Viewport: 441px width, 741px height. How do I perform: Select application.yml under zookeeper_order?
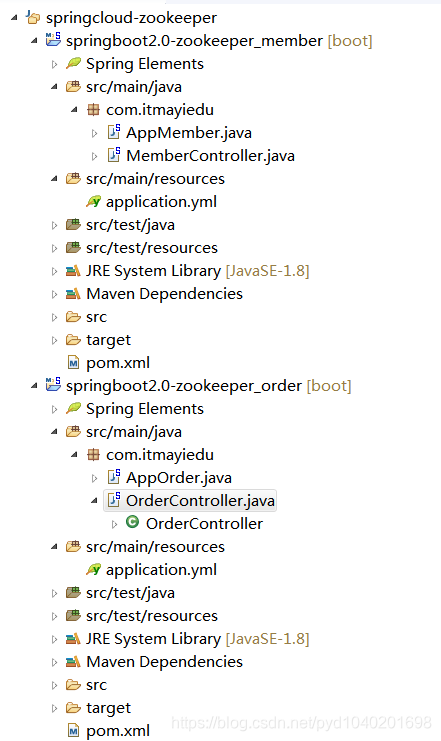point(161,570)
